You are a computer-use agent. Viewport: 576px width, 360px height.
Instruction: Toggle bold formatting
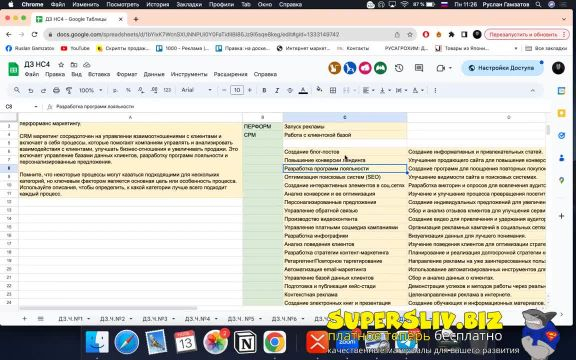coord(264,90)
